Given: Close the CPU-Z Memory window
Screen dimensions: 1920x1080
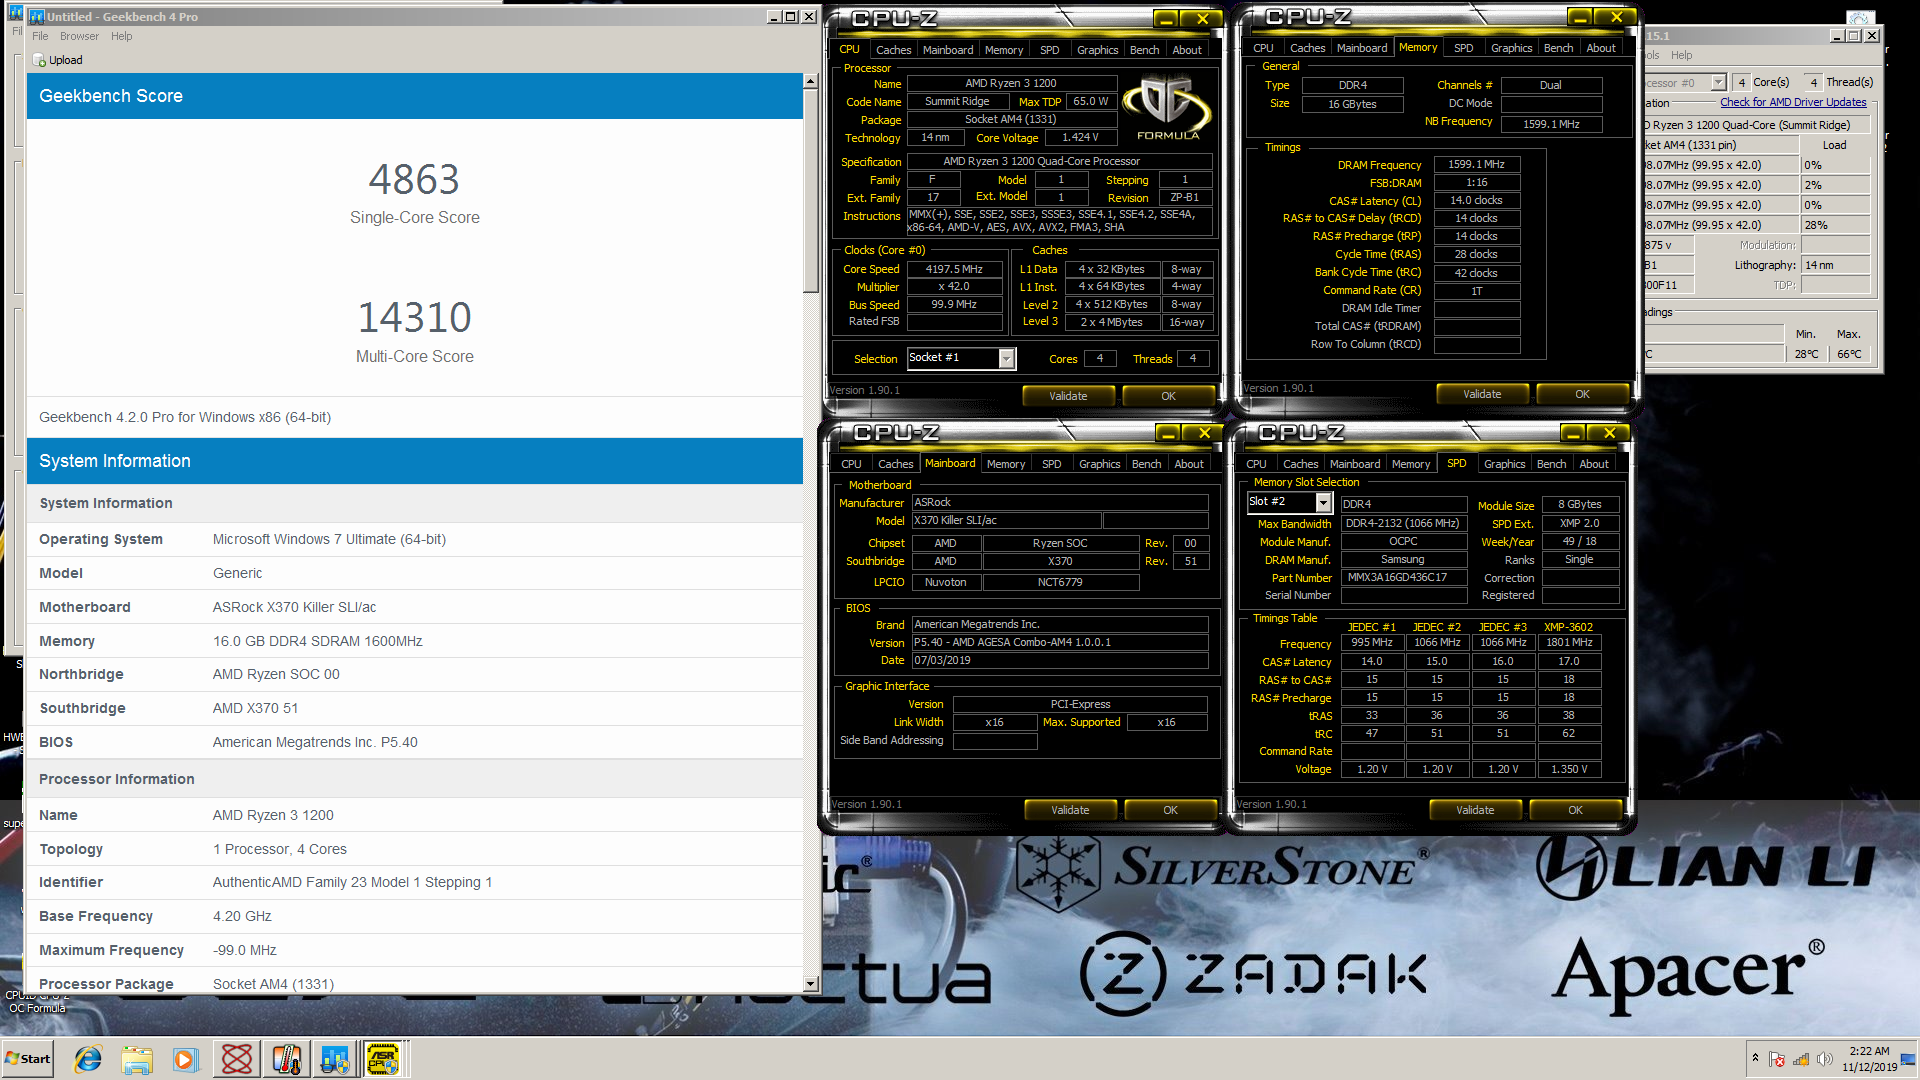Looking at the screenshot, I should click(x=1616, y=17).
